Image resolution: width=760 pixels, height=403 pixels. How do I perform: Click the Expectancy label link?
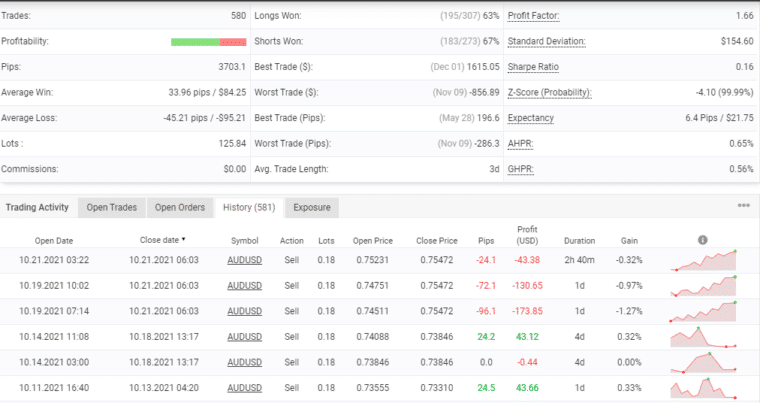pyautogui.click(x=530, y=118)
